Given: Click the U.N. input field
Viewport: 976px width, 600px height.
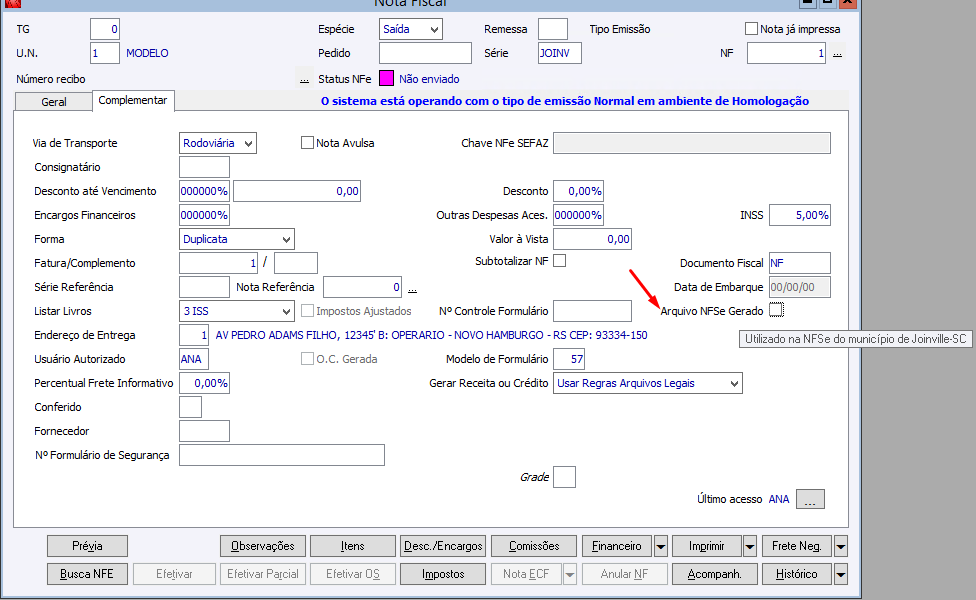Looking at the screenshot, I should 105,53.
